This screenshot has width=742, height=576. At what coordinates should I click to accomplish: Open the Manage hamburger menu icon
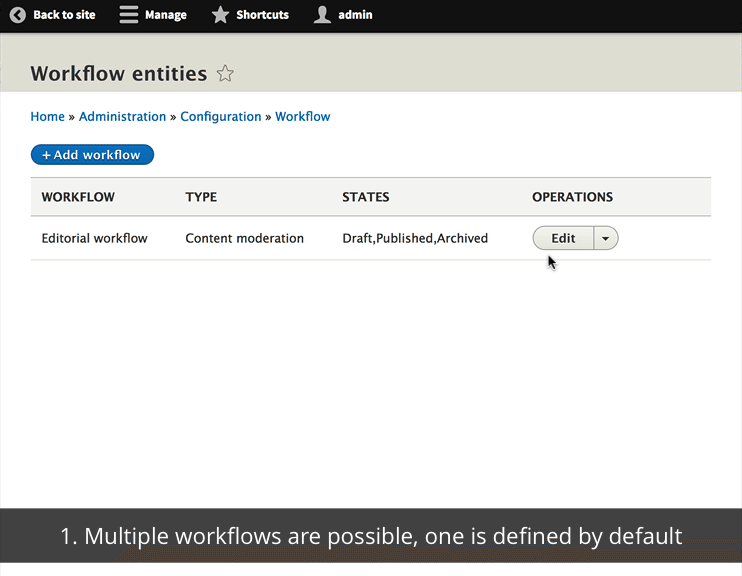tap(129, 15)
